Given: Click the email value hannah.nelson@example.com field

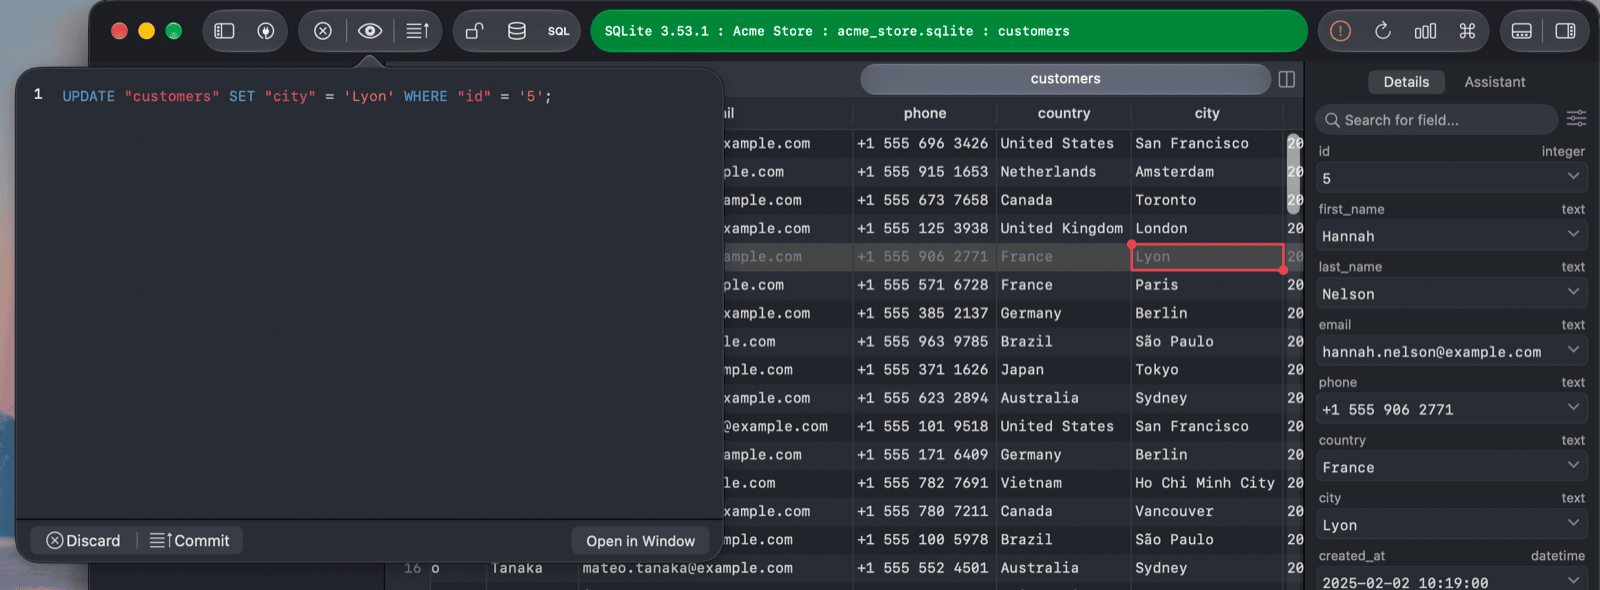Looking at the screenshot, I should [1452, 351].
